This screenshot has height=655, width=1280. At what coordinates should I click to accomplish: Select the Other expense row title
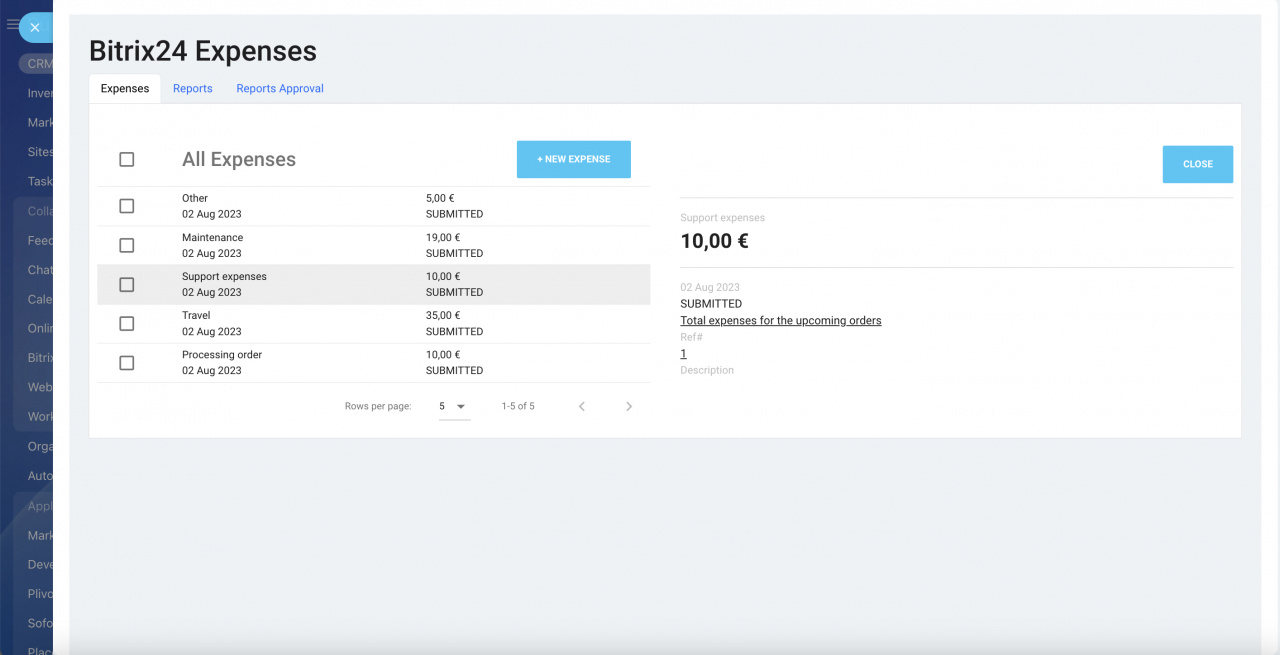(x=195, y=198)
